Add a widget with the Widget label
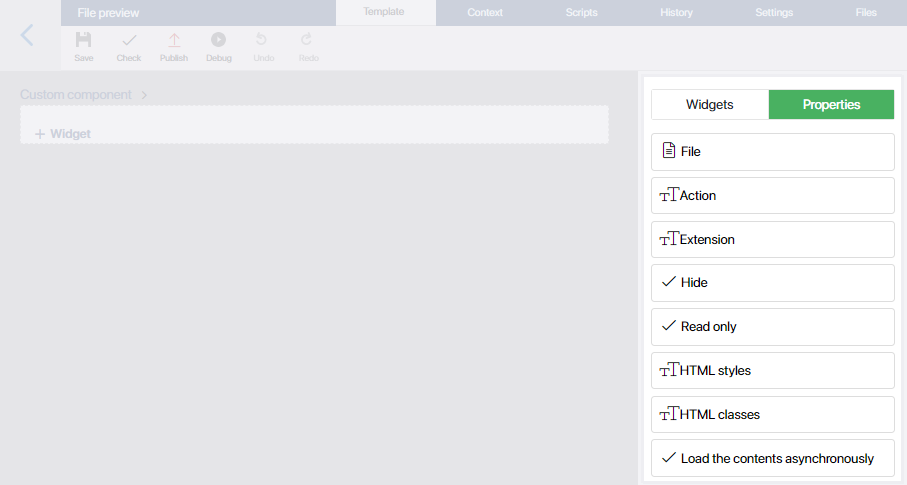 [70, 134]
